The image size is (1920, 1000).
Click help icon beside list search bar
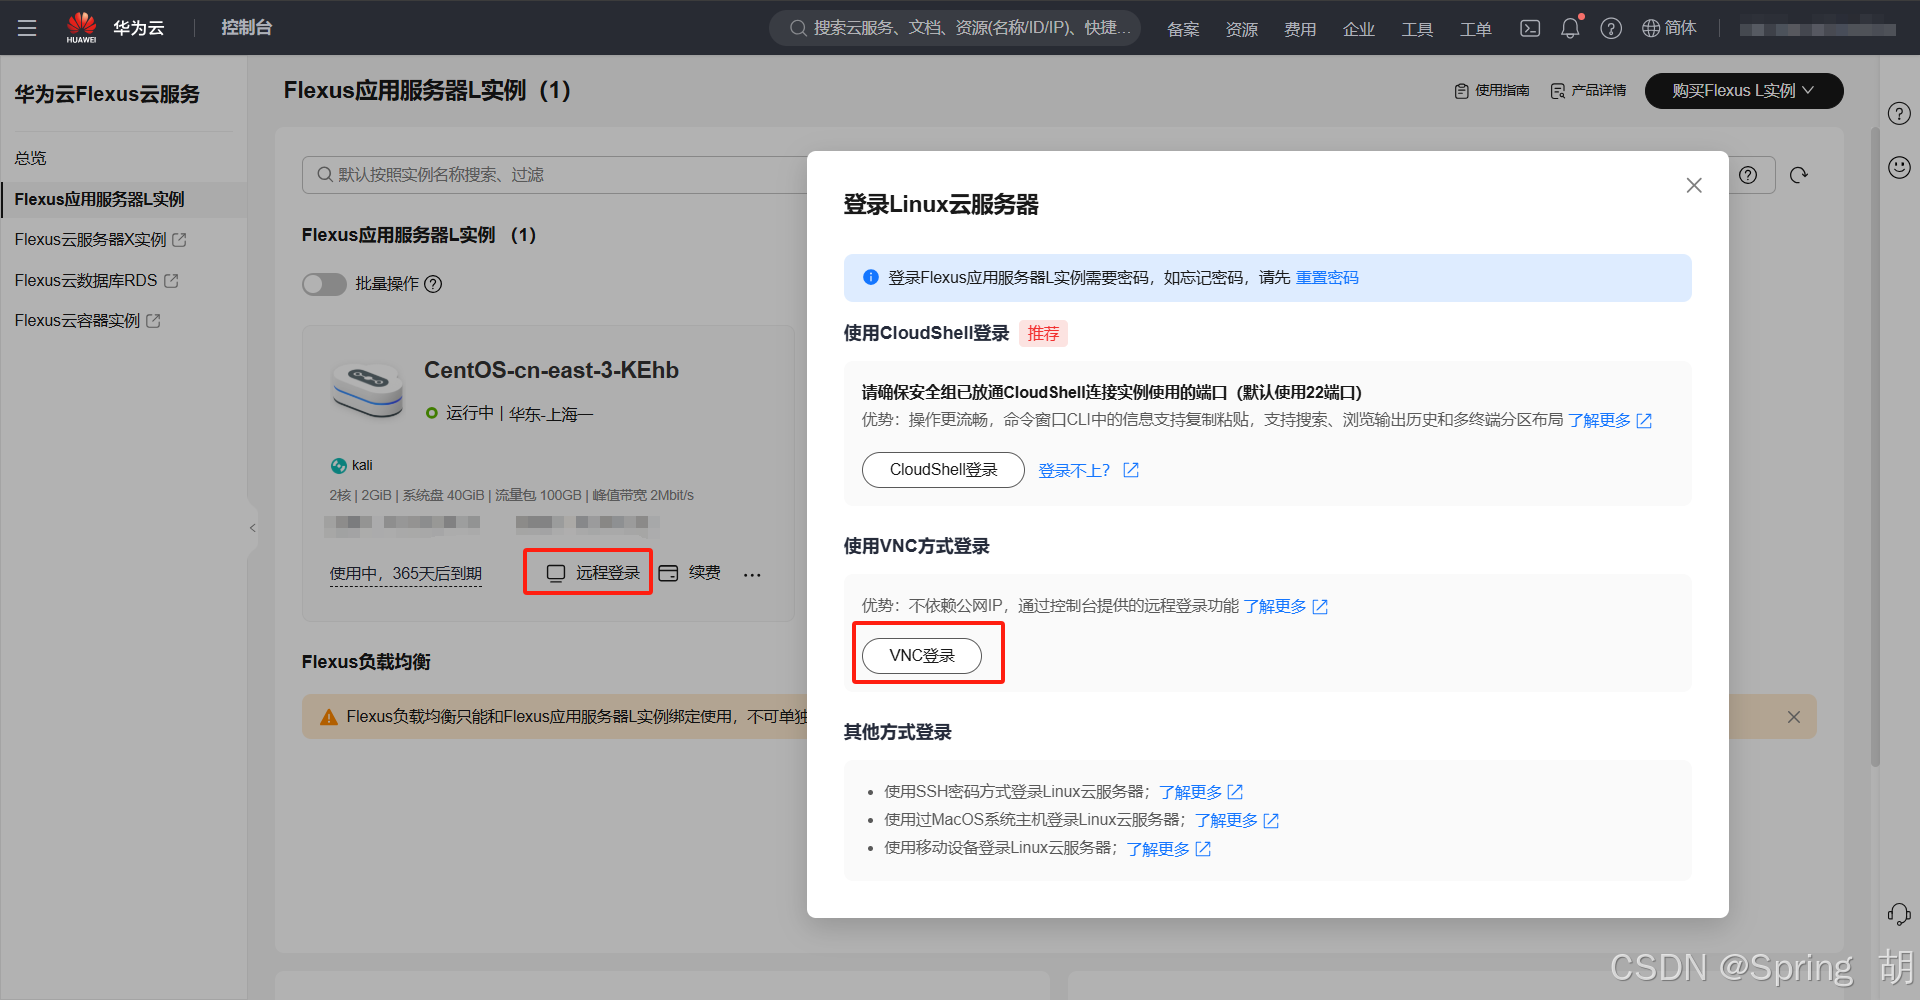tap(1748, 175)
